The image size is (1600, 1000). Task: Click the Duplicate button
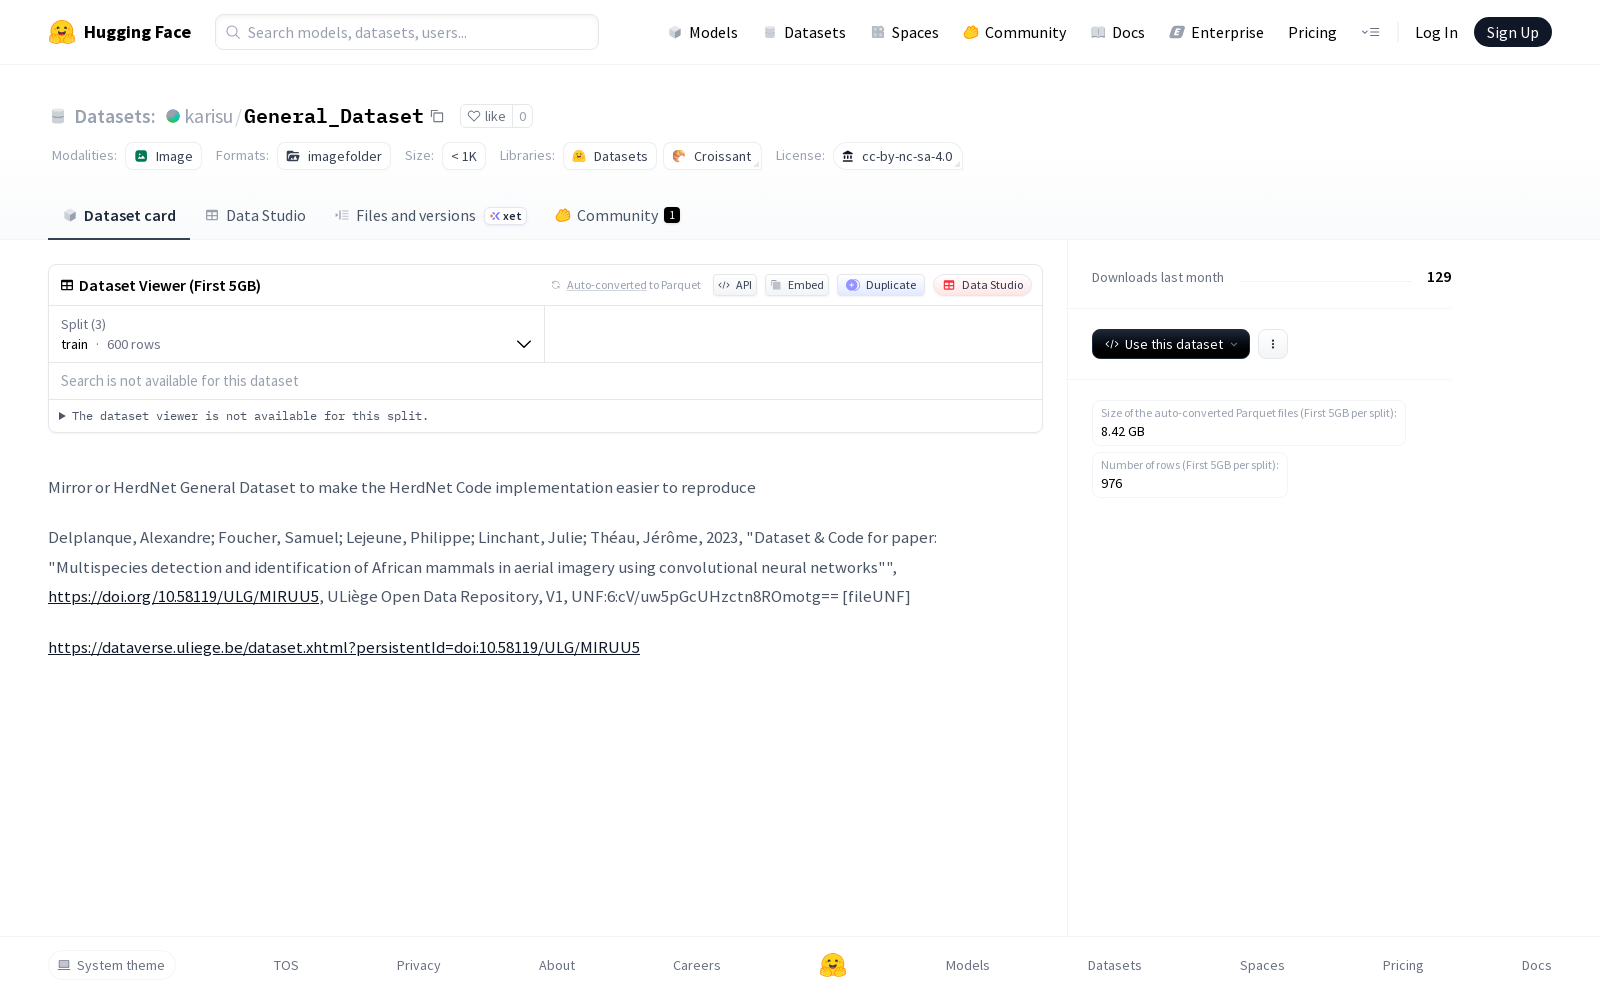881,285
